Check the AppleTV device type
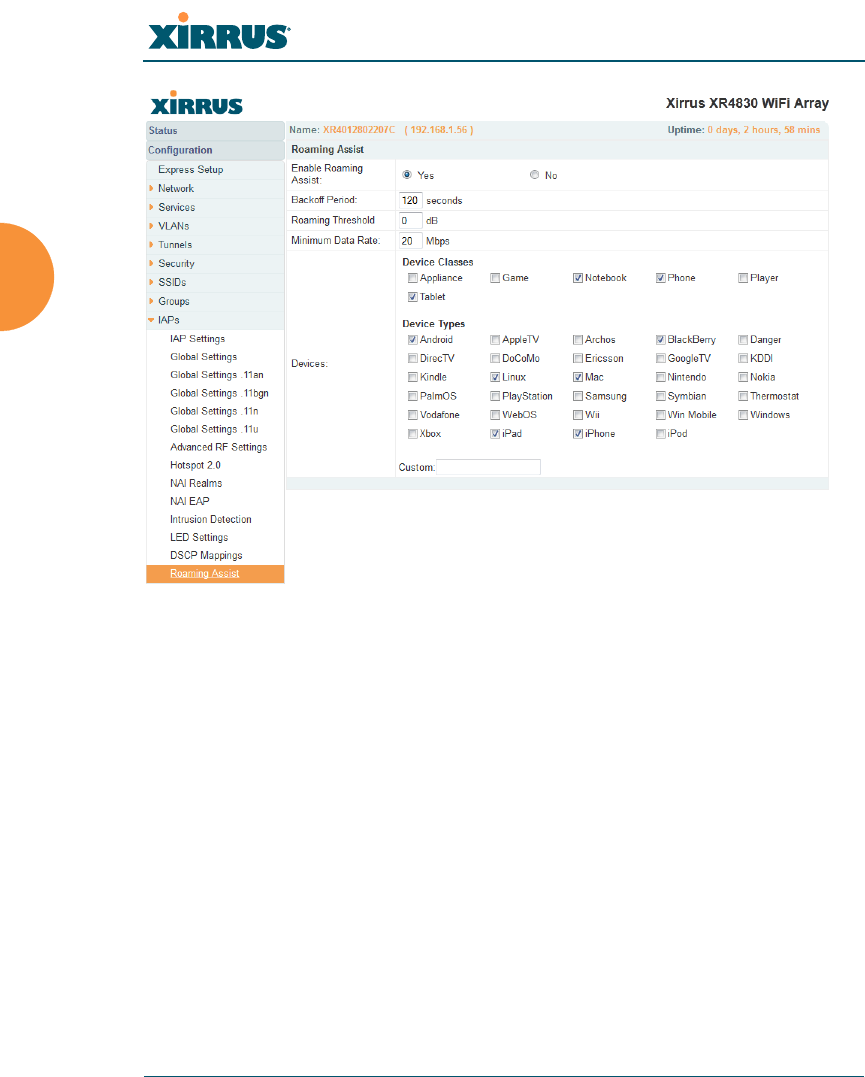Screen dimensions: 865x1077 pyautogui.click(x=495, y=340)
